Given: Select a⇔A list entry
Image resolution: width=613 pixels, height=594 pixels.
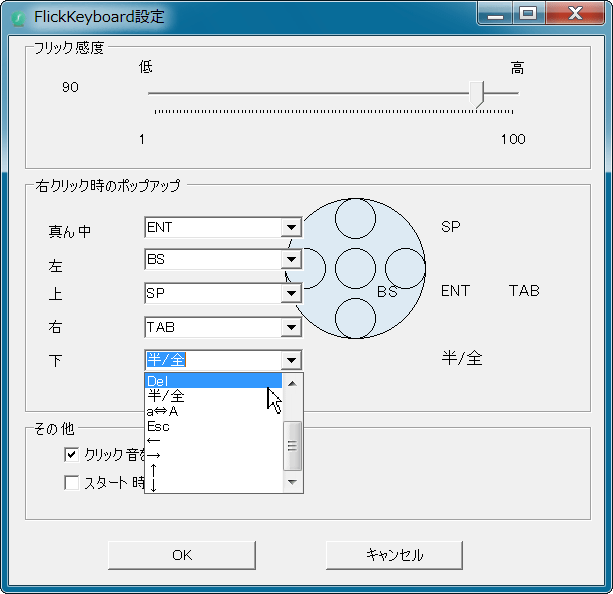Looking at the screenshot, I should [x=213, y=411].
